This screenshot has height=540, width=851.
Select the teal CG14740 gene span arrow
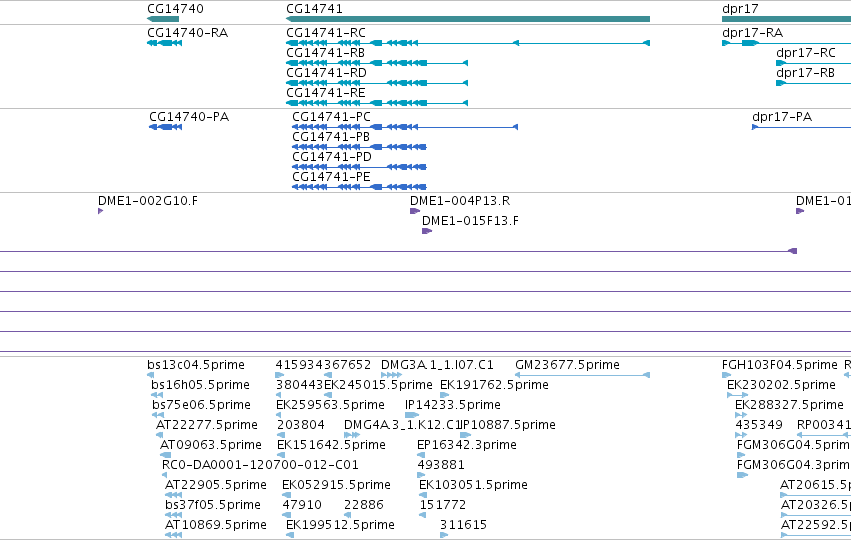click(x=163, y=19)
